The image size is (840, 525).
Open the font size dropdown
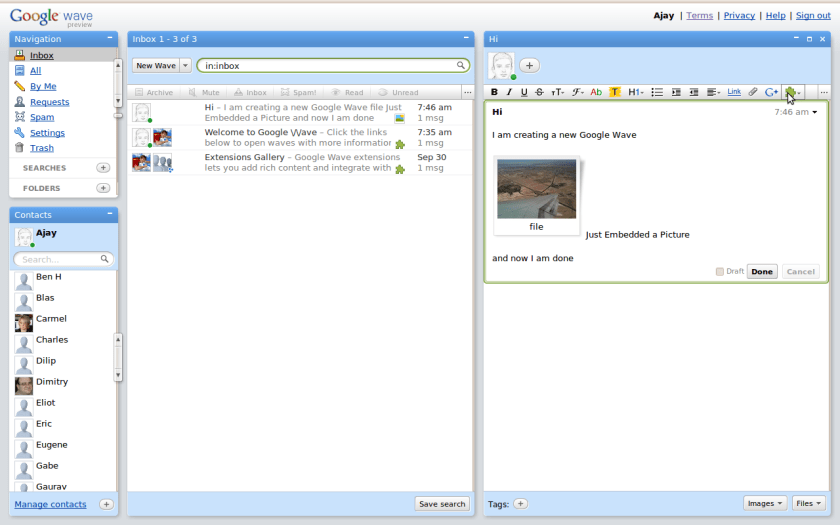tap(558, 92)
